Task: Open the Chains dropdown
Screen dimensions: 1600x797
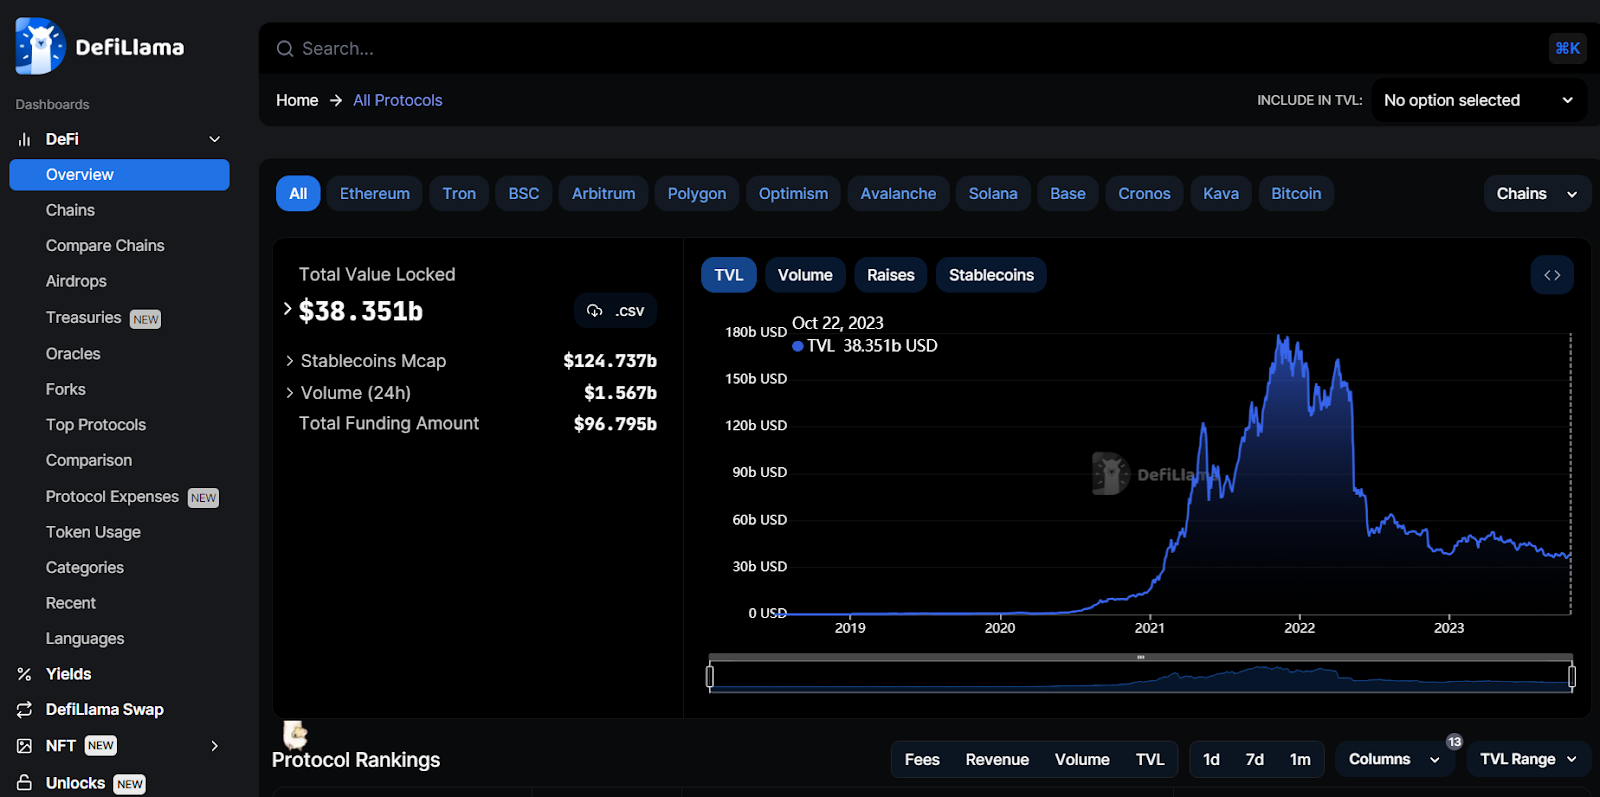Action: click(1536, 194)
